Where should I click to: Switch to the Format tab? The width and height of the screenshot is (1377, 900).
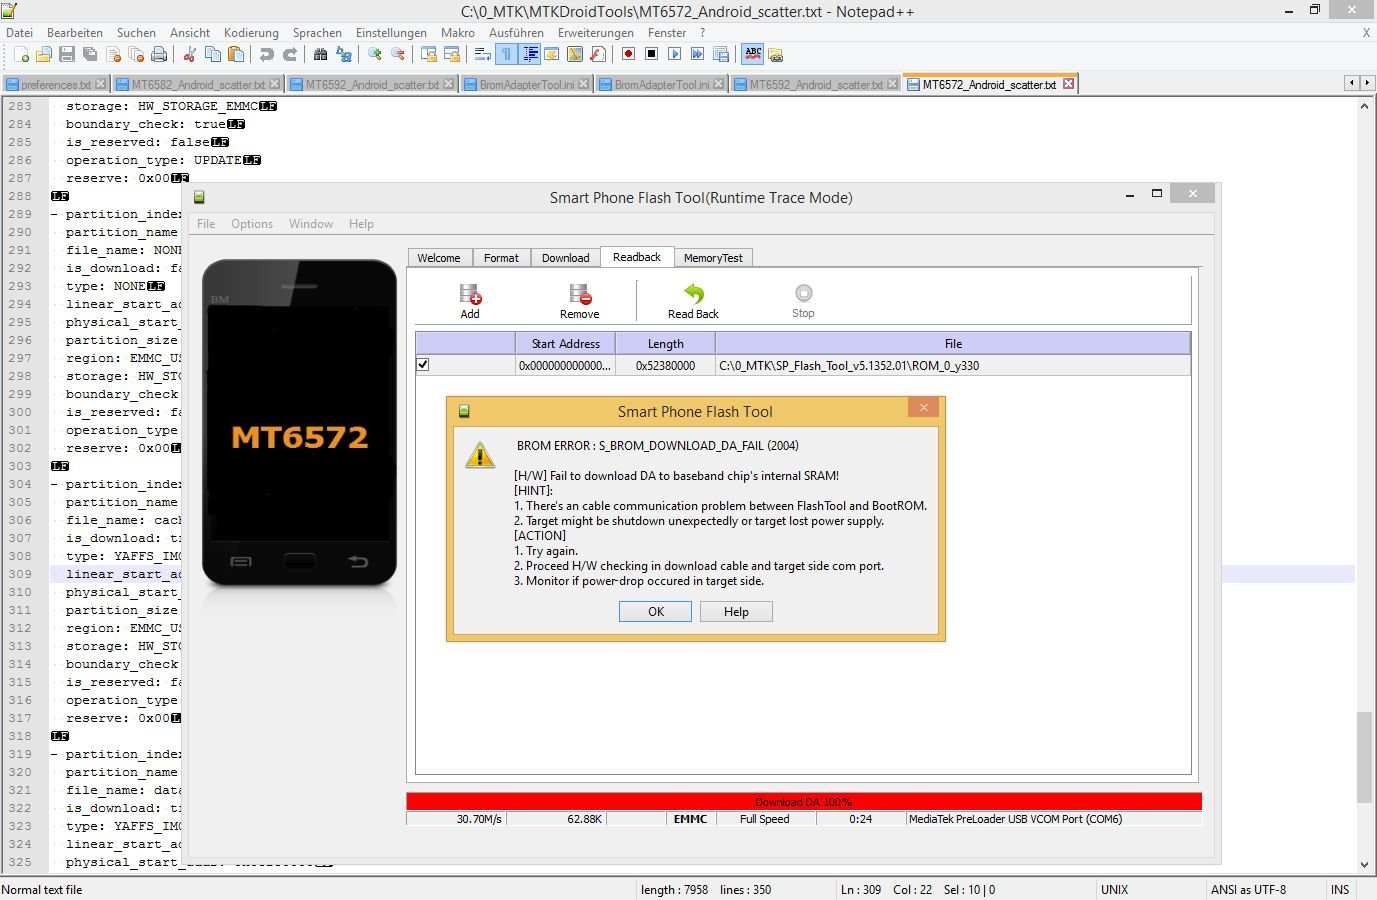[x=501, y=258]
